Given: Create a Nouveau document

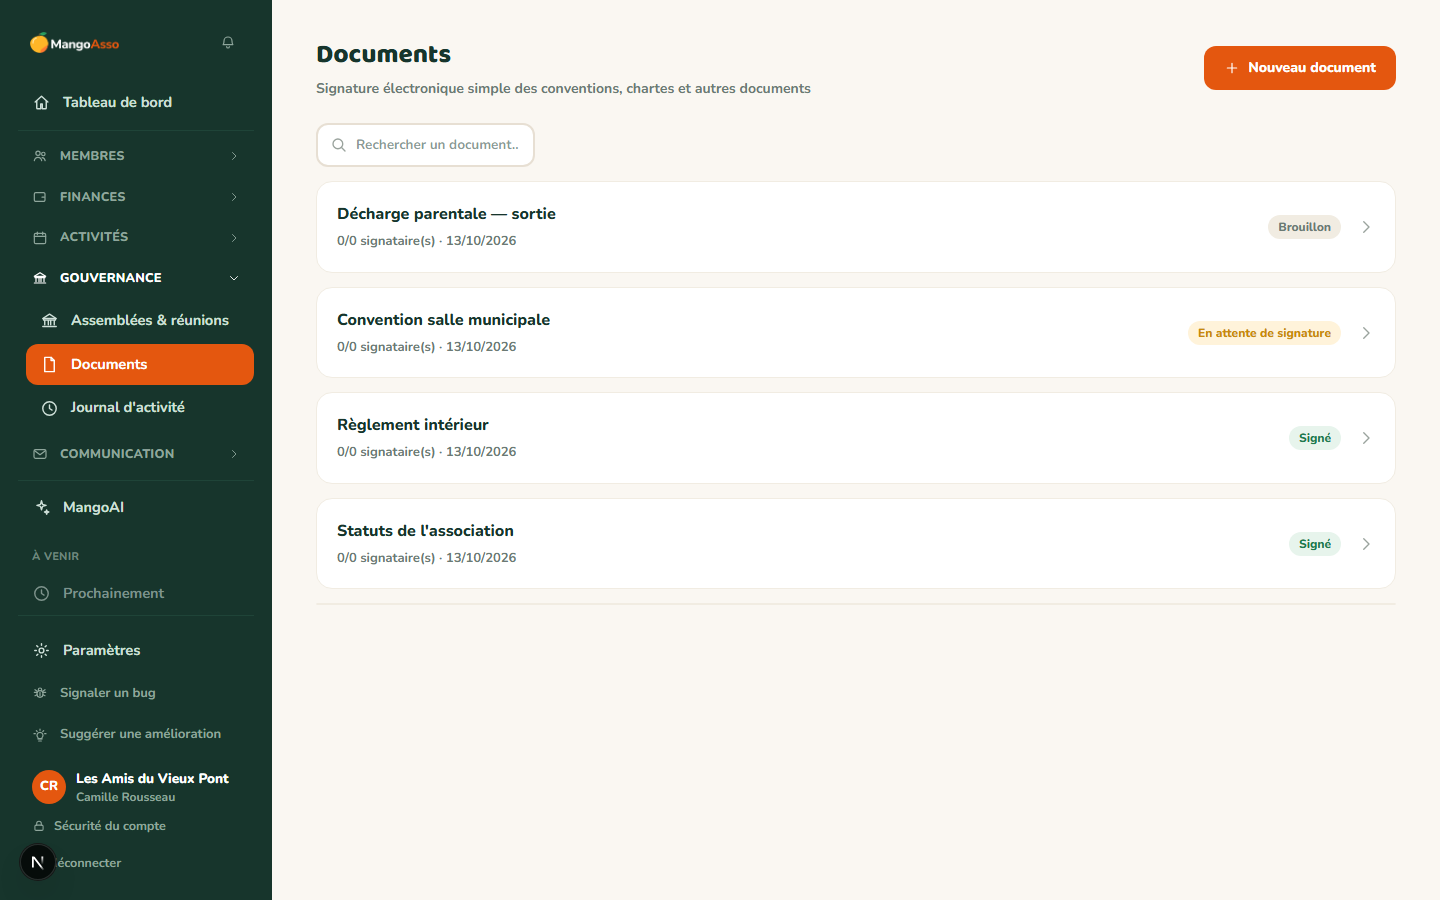Looking at the screenshot, I should click(1300, 68).
